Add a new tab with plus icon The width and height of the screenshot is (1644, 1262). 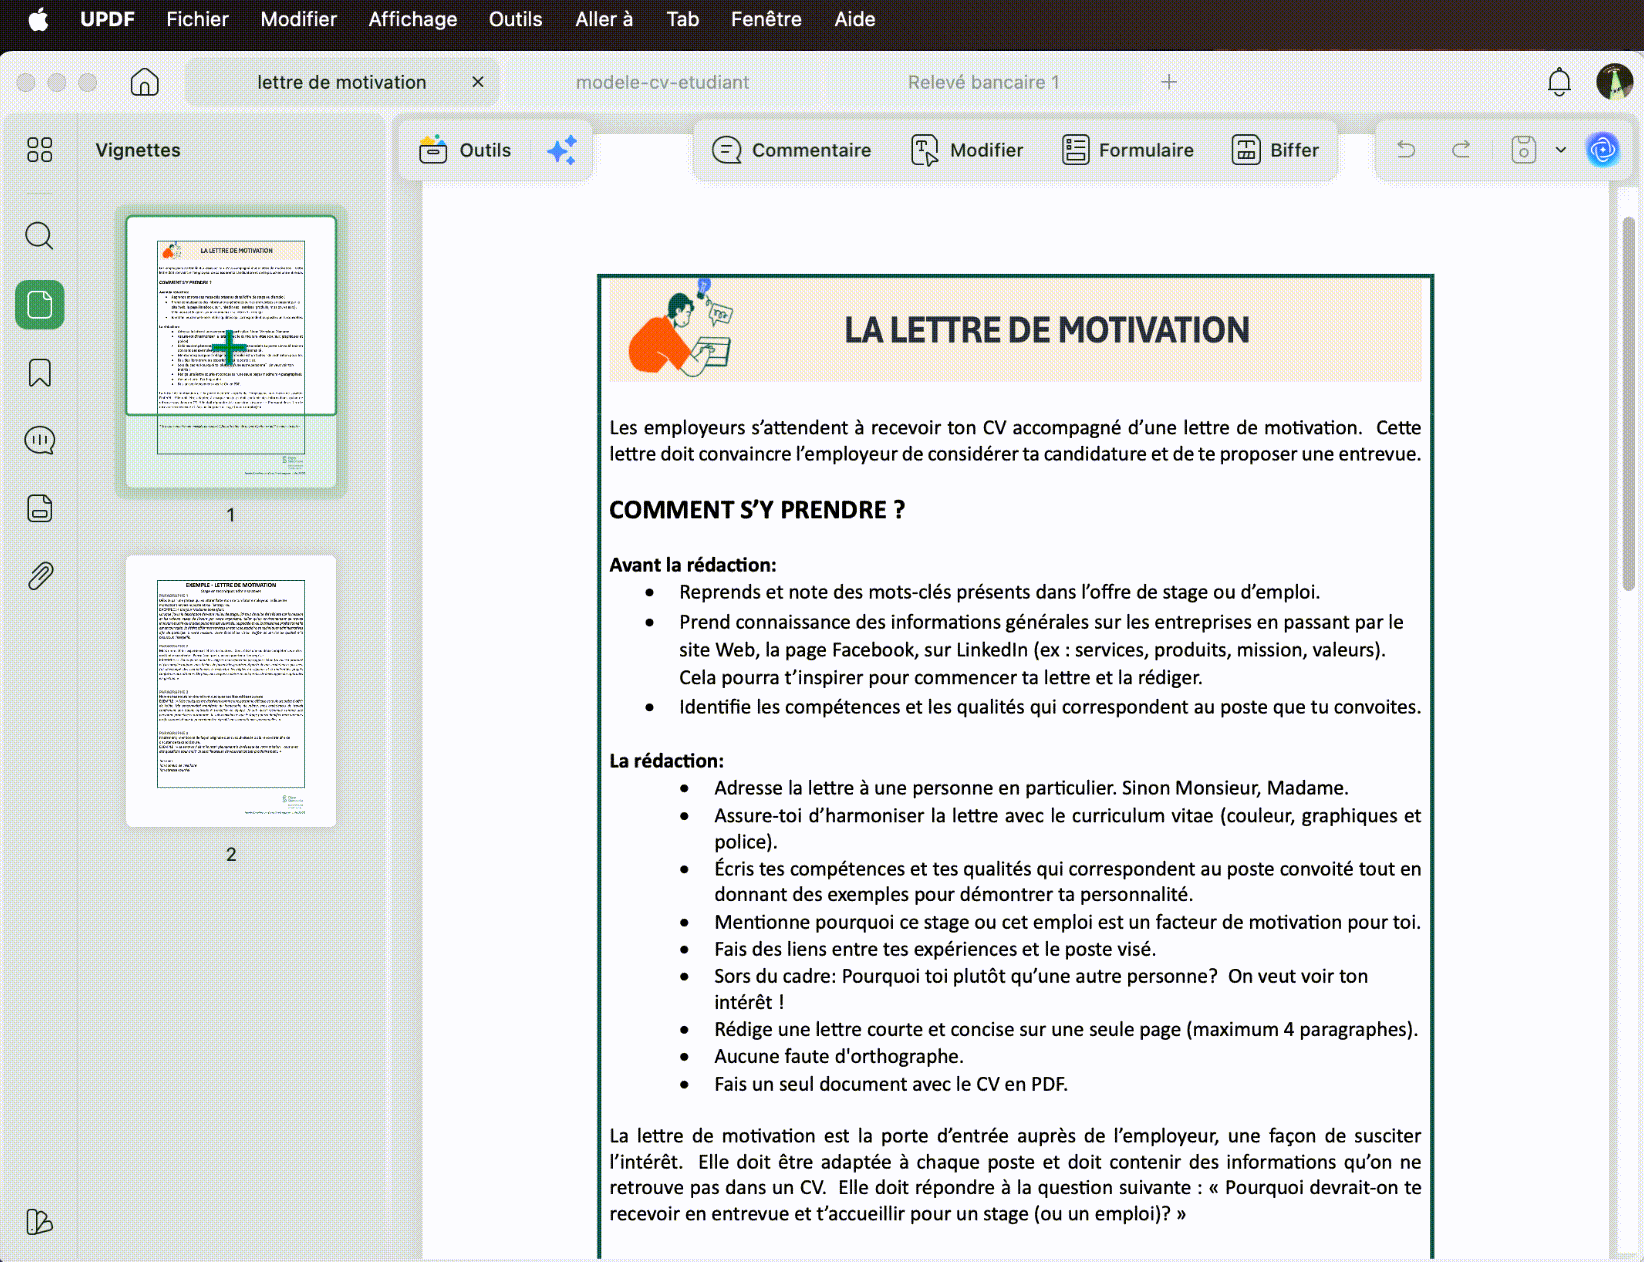point(1169,82)
